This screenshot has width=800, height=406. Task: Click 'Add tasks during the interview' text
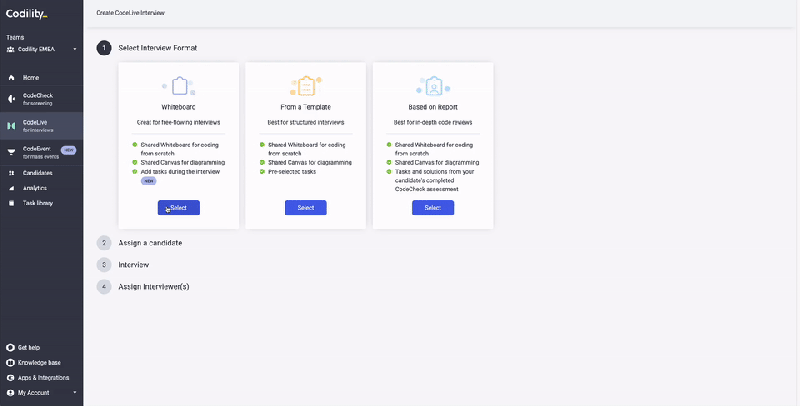(180, 172)
